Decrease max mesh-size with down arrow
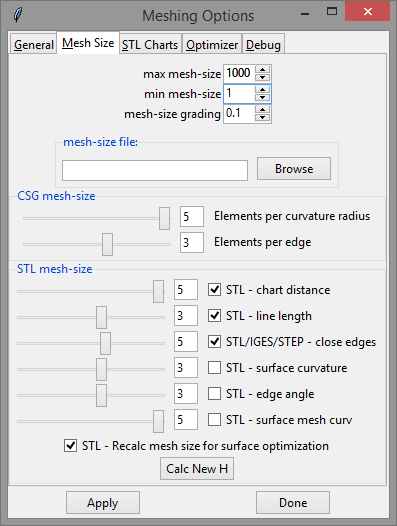 click(262, 77)
